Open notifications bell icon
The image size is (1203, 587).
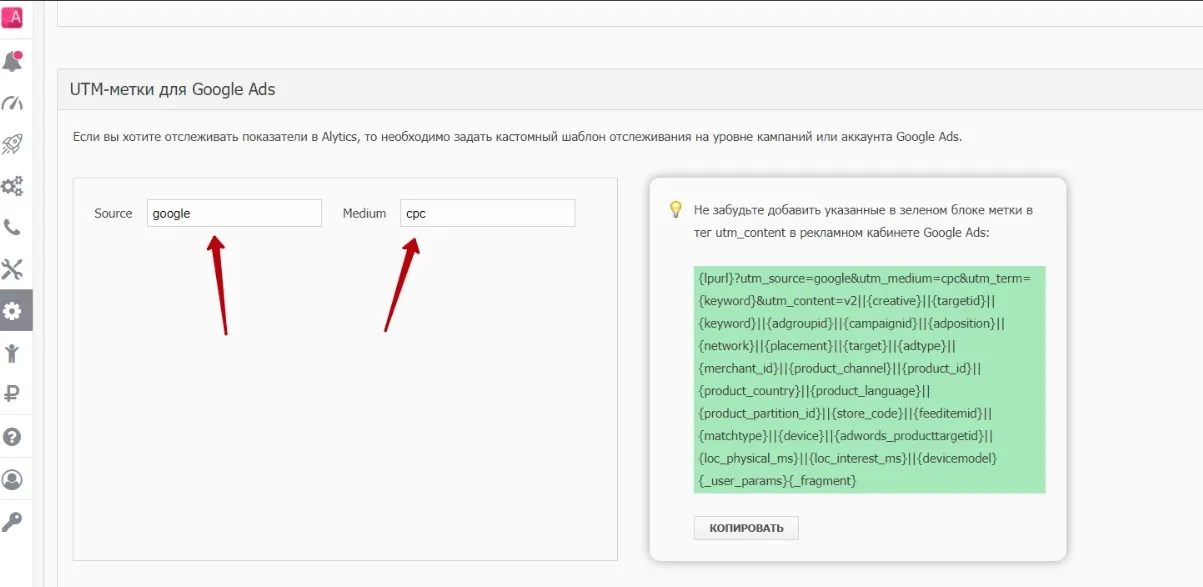pos(12,61)
